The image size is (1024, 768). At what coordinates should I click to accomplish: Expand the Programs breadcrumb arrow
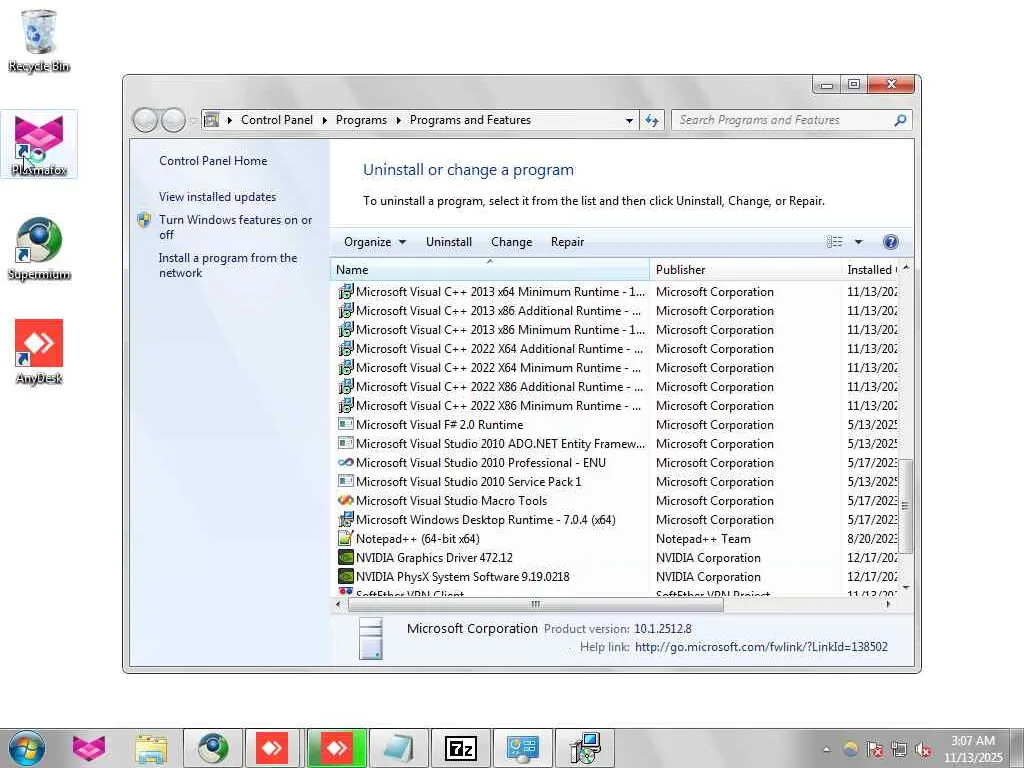point(398,120)
